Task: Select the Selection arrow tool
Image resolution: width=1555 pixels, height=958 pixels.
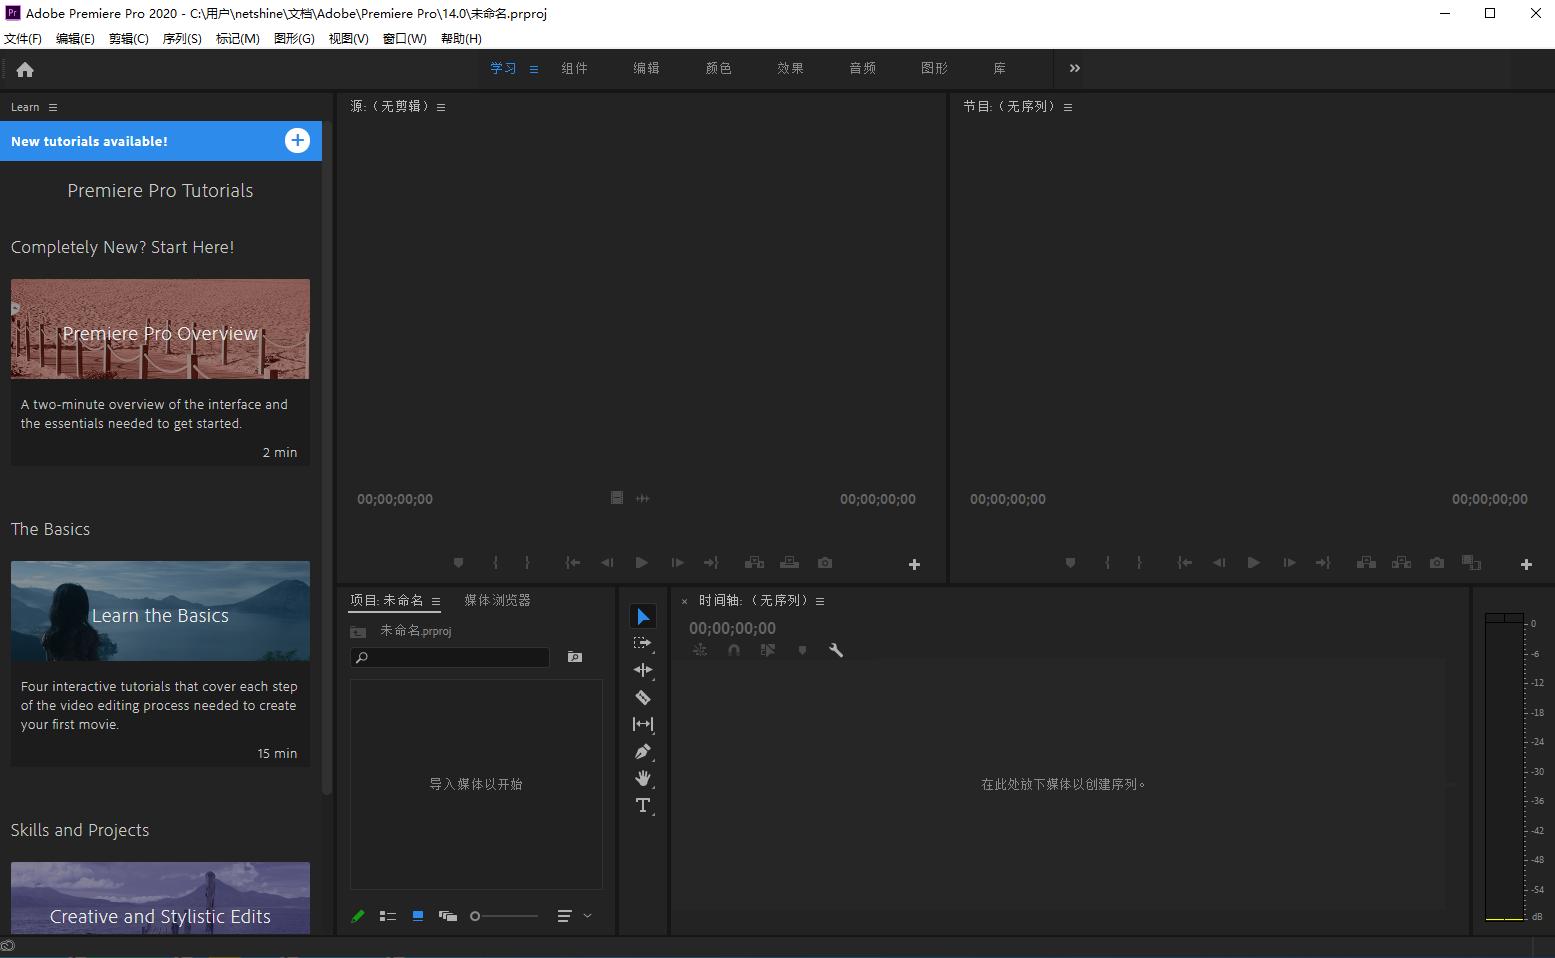Action: [643, 617]
